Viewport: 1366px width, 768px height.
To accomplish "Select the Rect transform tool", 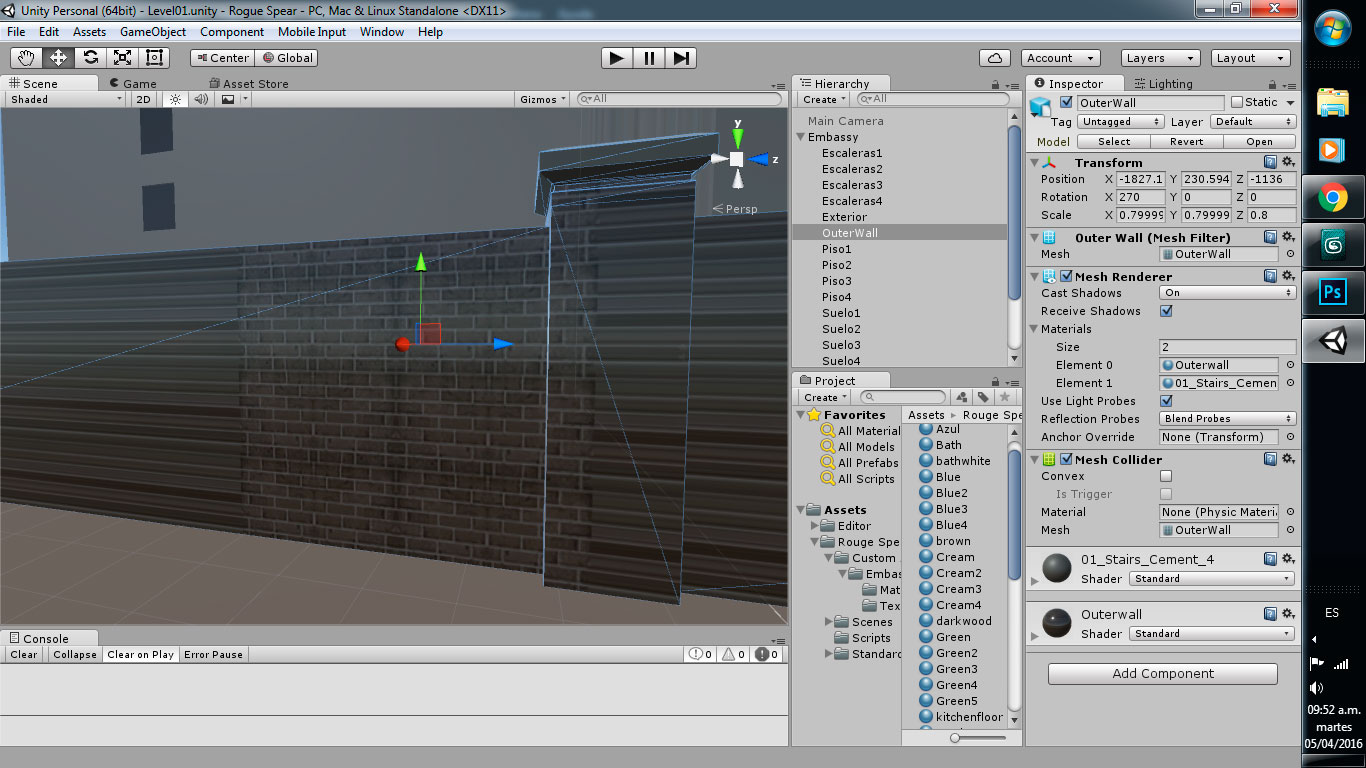I will point(154,58).
